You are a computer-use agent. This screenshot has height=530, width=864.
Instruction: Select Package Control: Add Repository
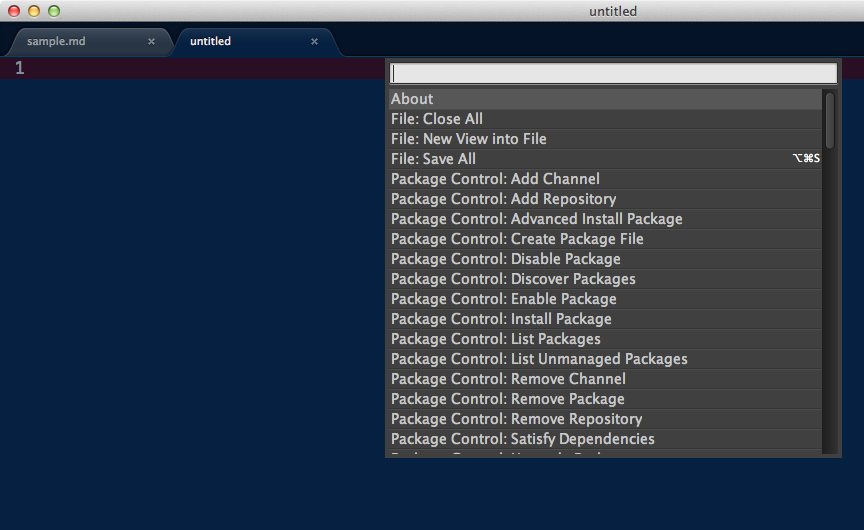tap(606, 199)
